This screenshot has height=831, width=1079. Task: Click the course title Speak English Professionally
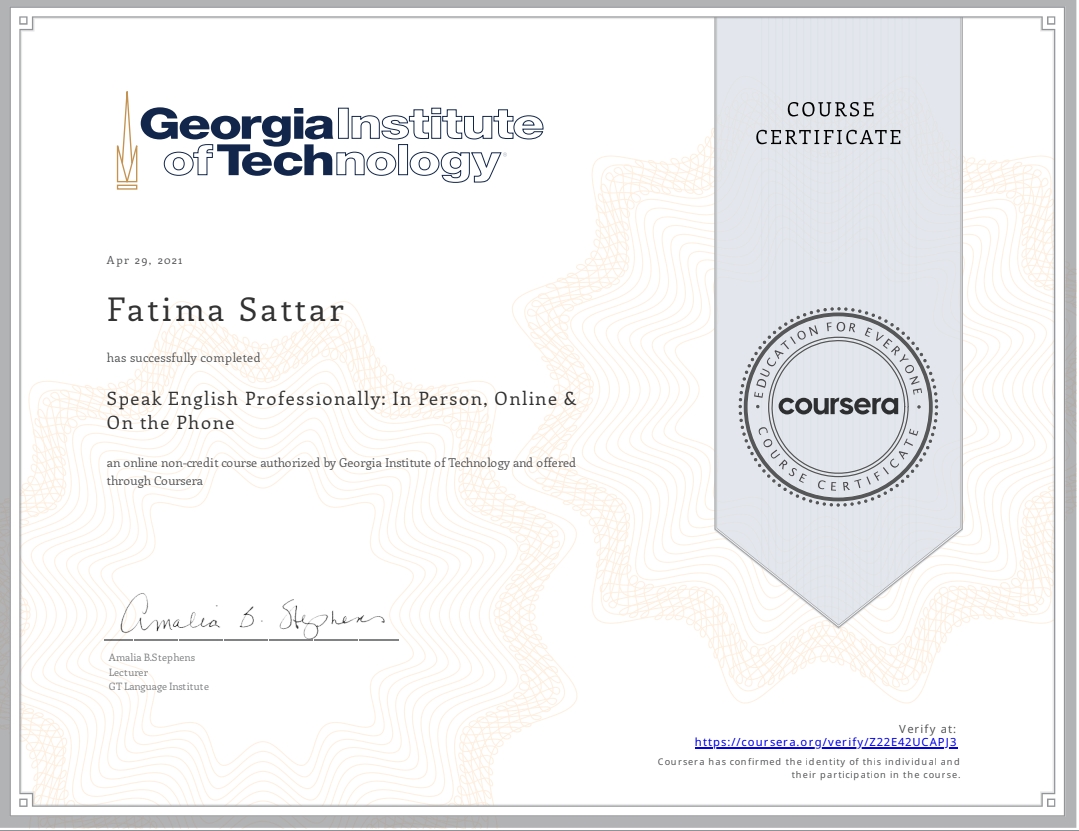pos(341,411)
